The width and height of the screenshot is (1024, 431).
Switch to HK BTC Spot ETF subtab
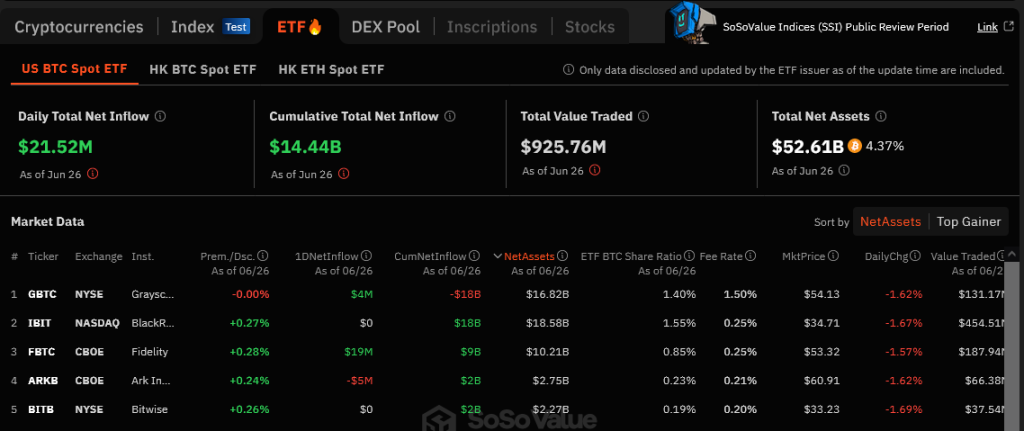tap(202, 69)
